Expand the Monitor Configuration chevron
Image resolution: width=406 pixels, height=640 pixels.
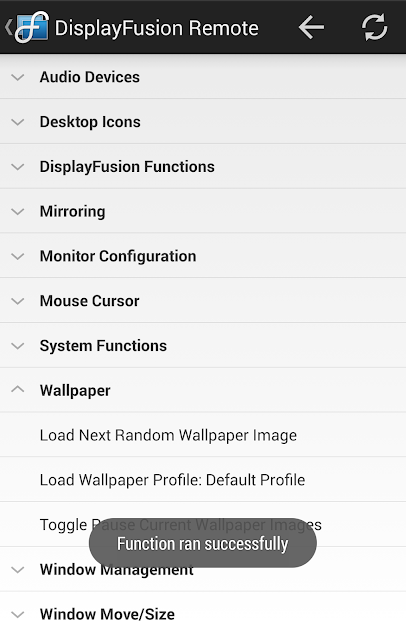coord(18,256)
